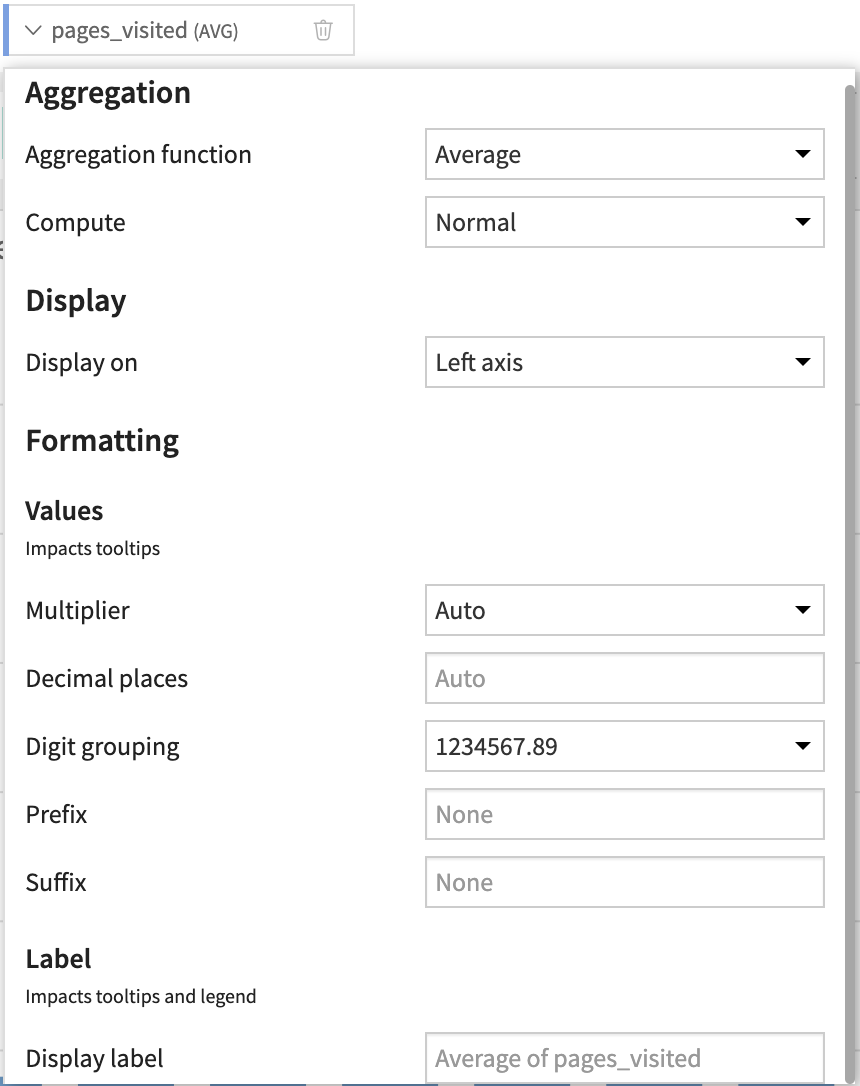Click the Compute dropdown arrow
Screen dimensions: 860x1086
click(803, 222)
